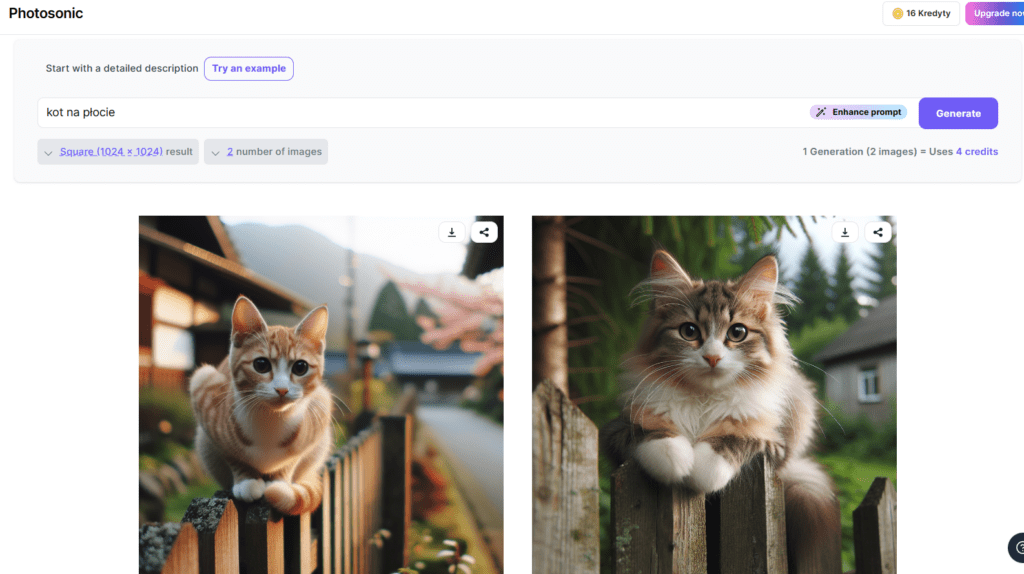This screenshot has width=1024, height=574.
Task: Share the fluffy tabby cat image
Action: (878, 232)
